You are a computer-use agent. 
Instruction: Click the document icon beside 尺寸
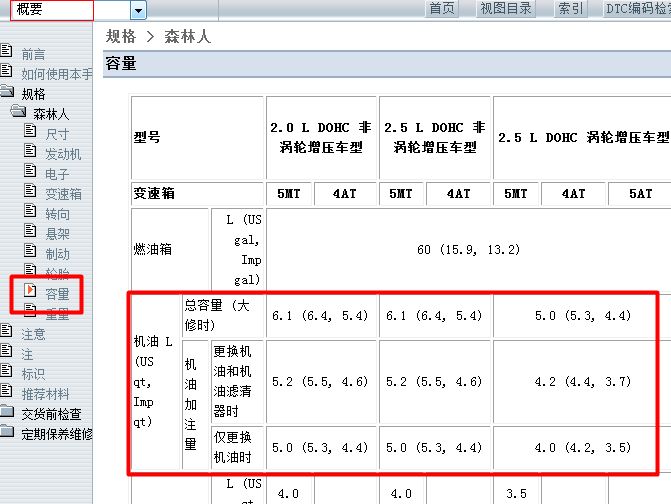click(x=30, y=130)
